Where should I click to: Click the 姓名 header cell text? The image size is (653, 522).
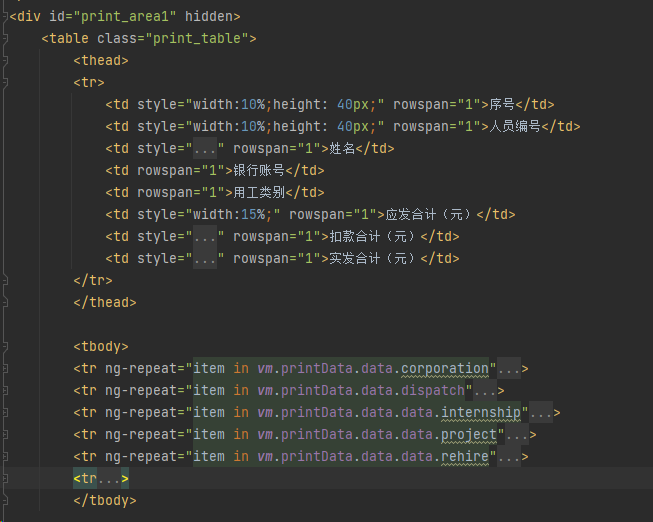(342, 148)
